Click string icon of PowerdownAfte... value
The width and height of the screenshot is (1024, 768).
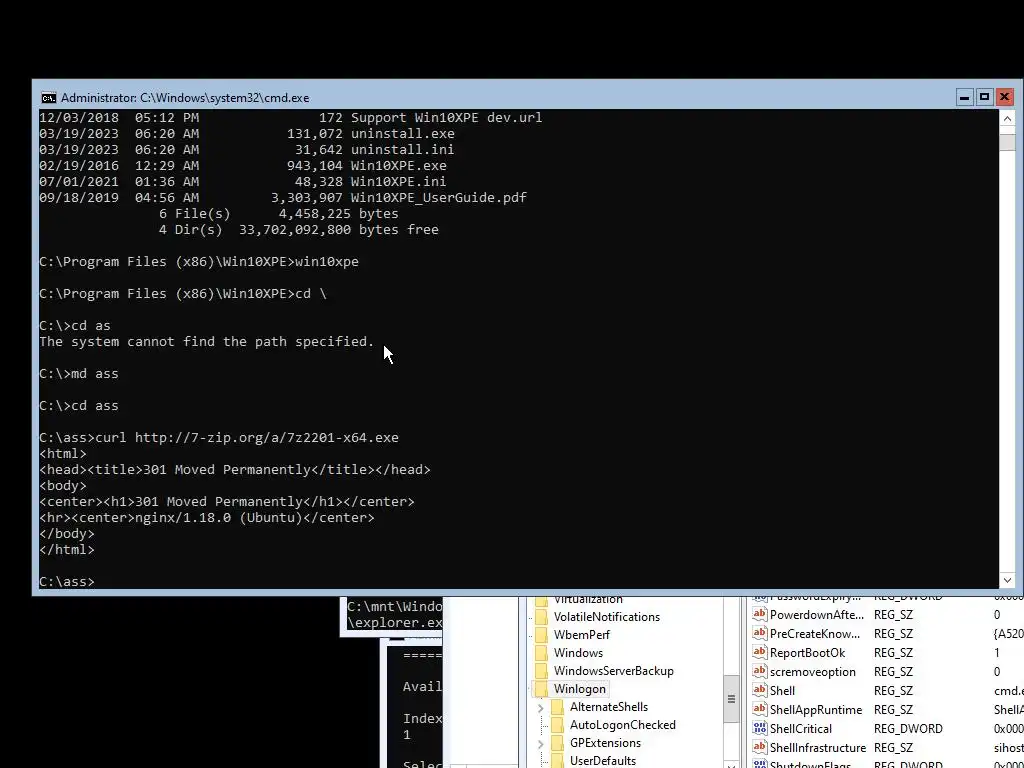(759, 615)
